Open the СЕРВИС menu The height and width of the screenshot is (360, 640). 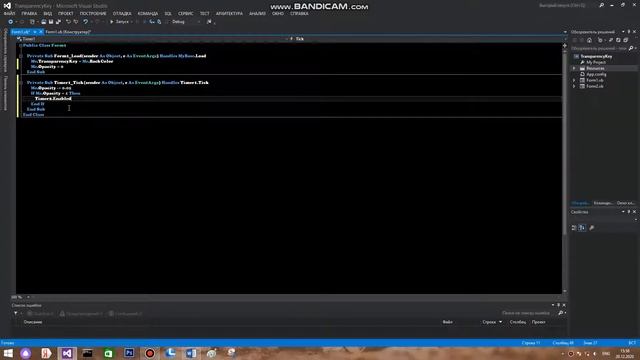(x=185, y=13)
